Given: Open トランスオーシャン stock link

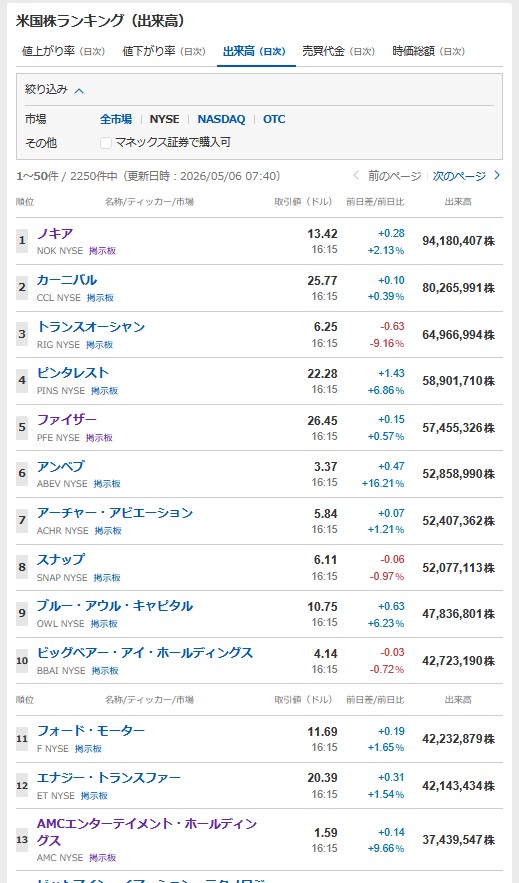Looking at the screenshot, I should 91,327.
